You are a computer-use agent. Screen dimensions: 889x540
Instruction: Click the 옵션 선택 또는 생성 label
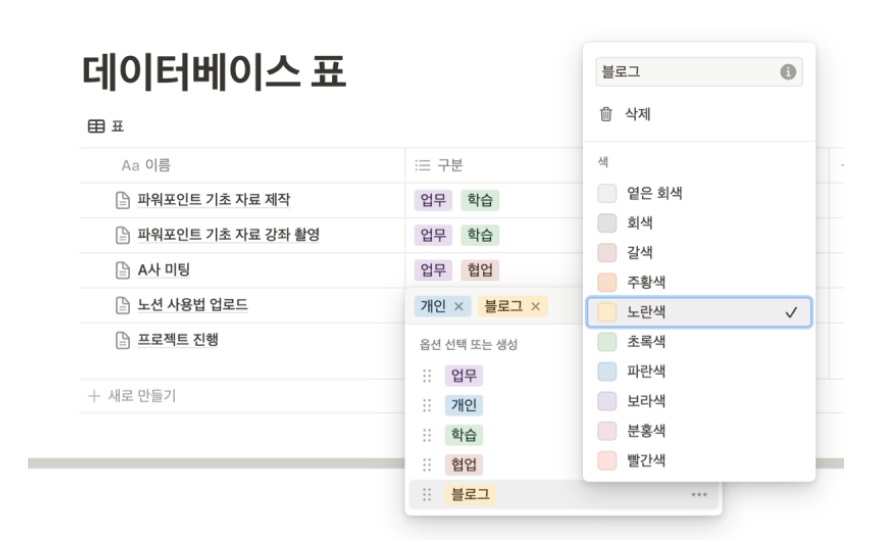(468, 344)
